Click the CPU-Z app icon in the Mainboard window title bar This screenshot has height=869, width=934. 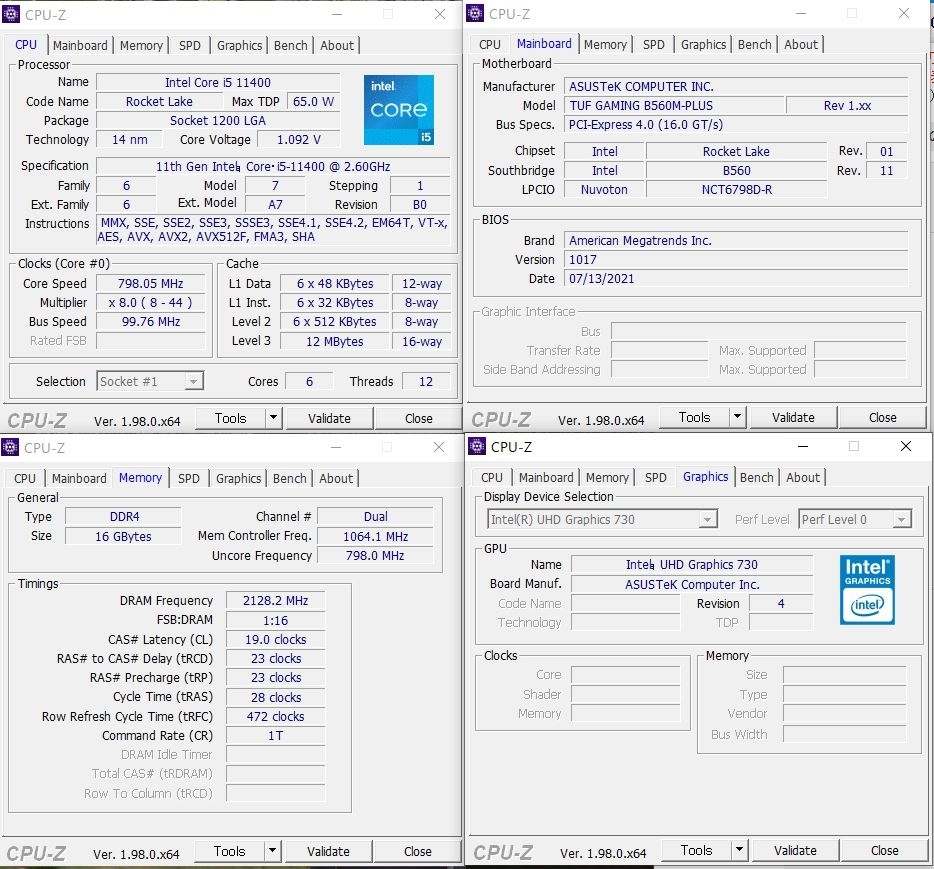[x=475, y=13]
